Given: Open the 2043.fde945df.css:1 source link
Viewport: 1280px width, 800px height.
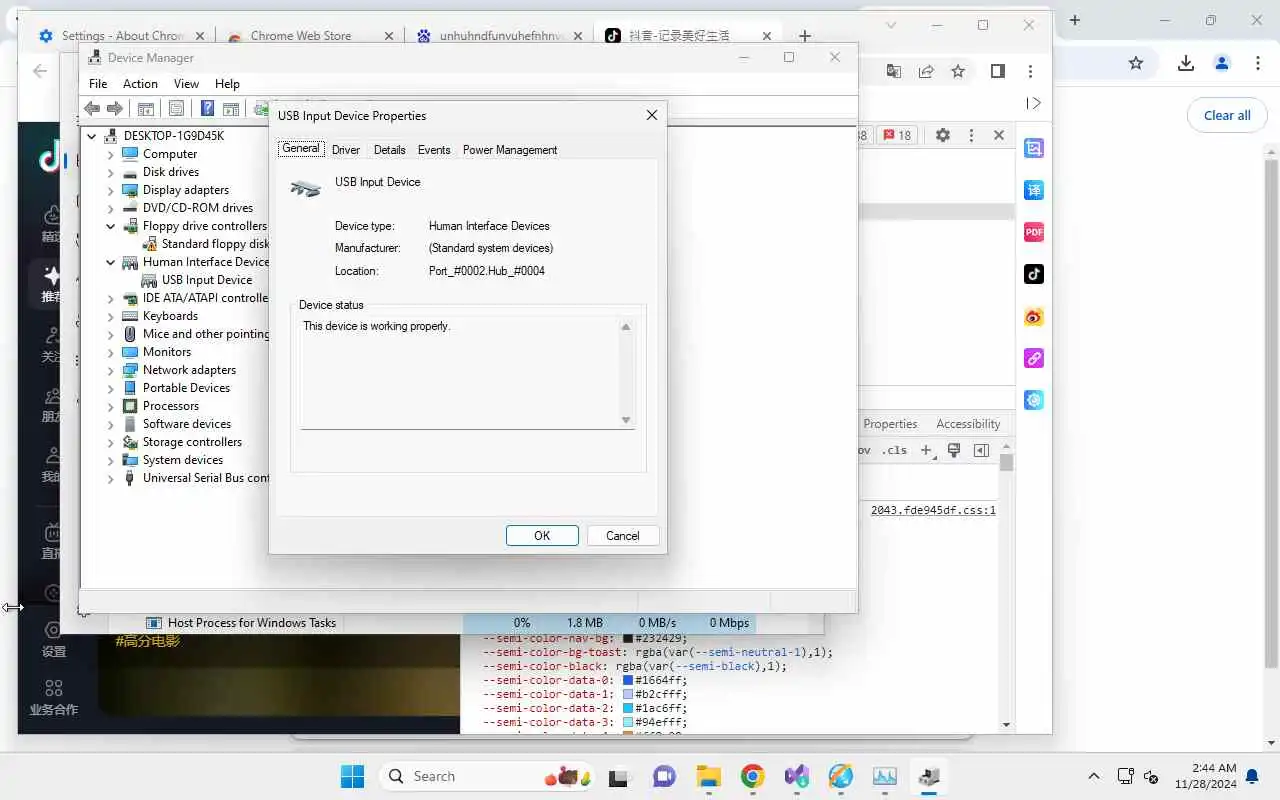Looking at the screenshot, I should pos(933,510).
